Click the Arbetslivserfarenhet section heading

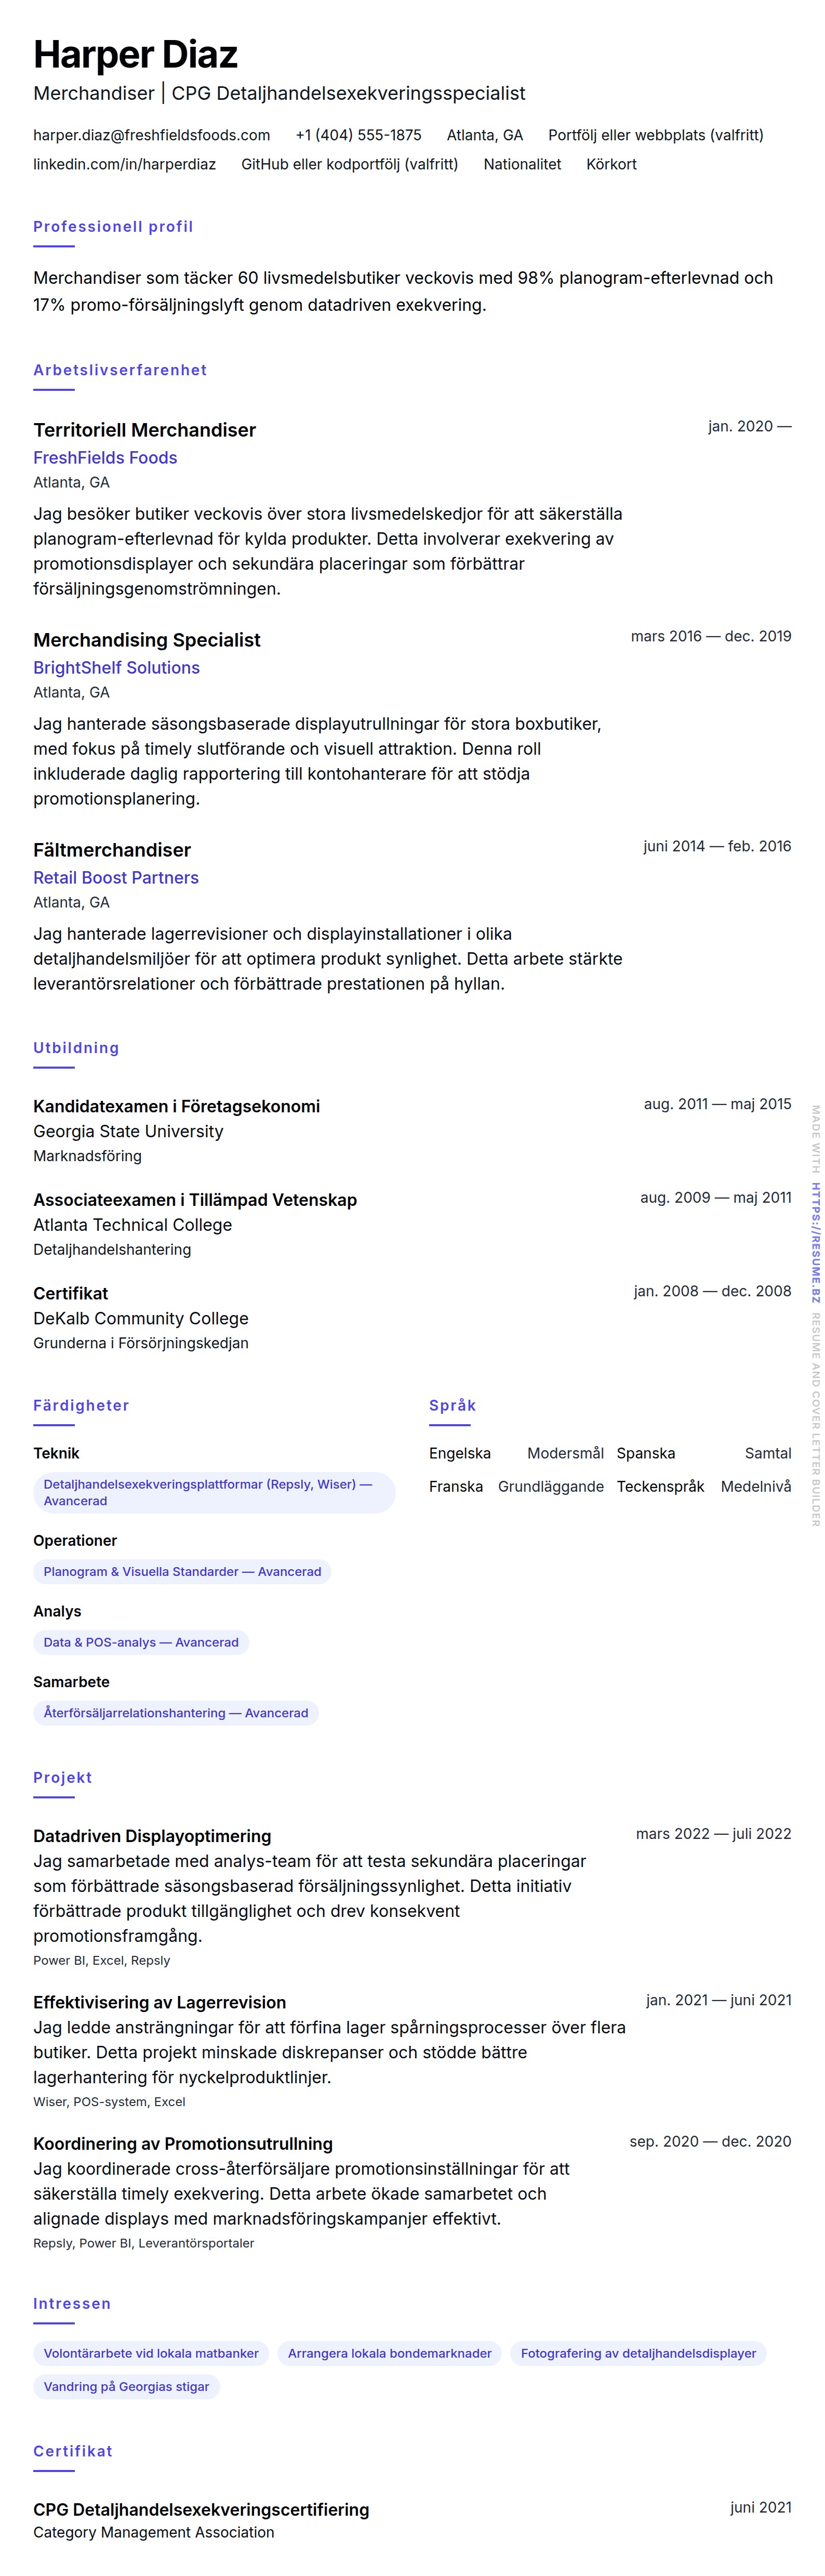point(120,370)
